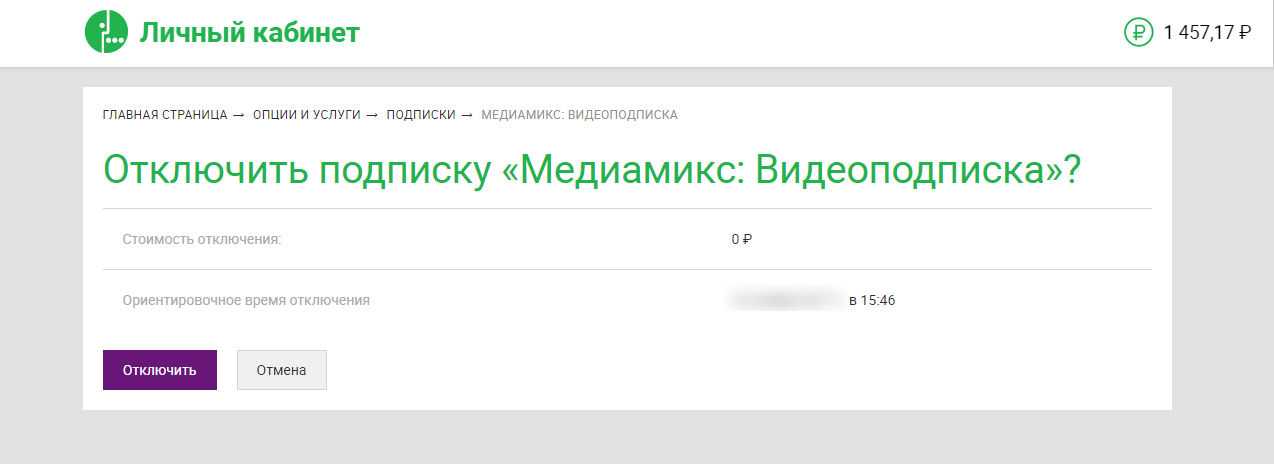Navigate to Опции и услуги breadcrumb
Viewport: 1274px width, 464px height.
coord(306,115)
